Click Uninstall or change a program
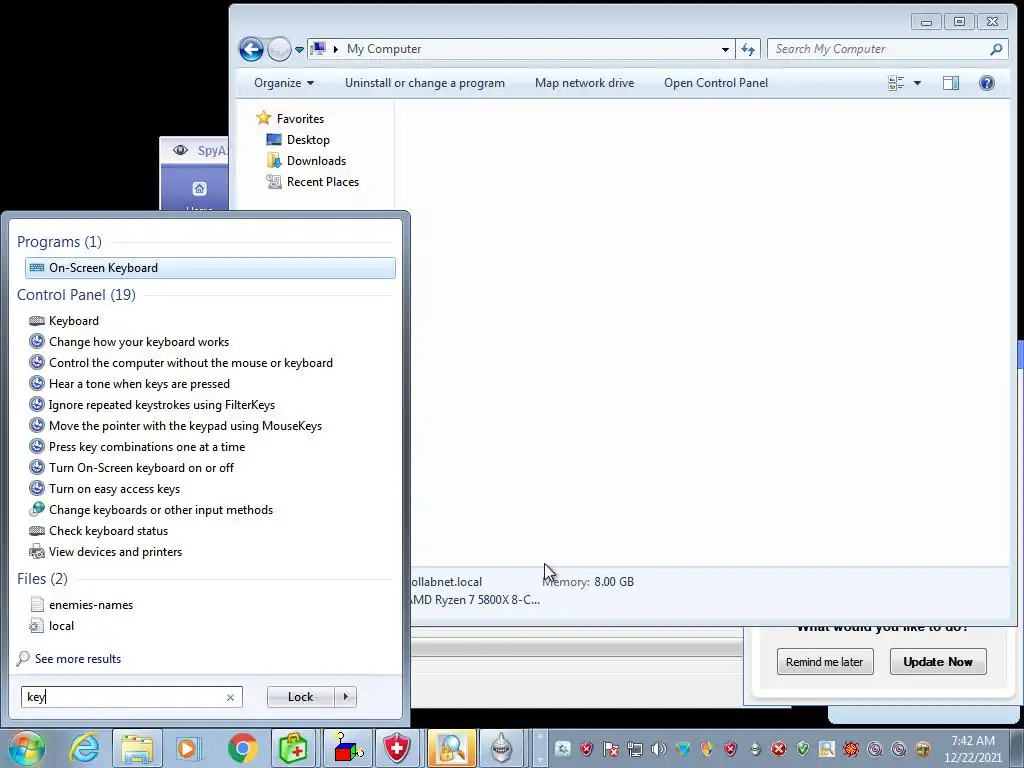The image size is (1024, 768). (x=424, y=83)
